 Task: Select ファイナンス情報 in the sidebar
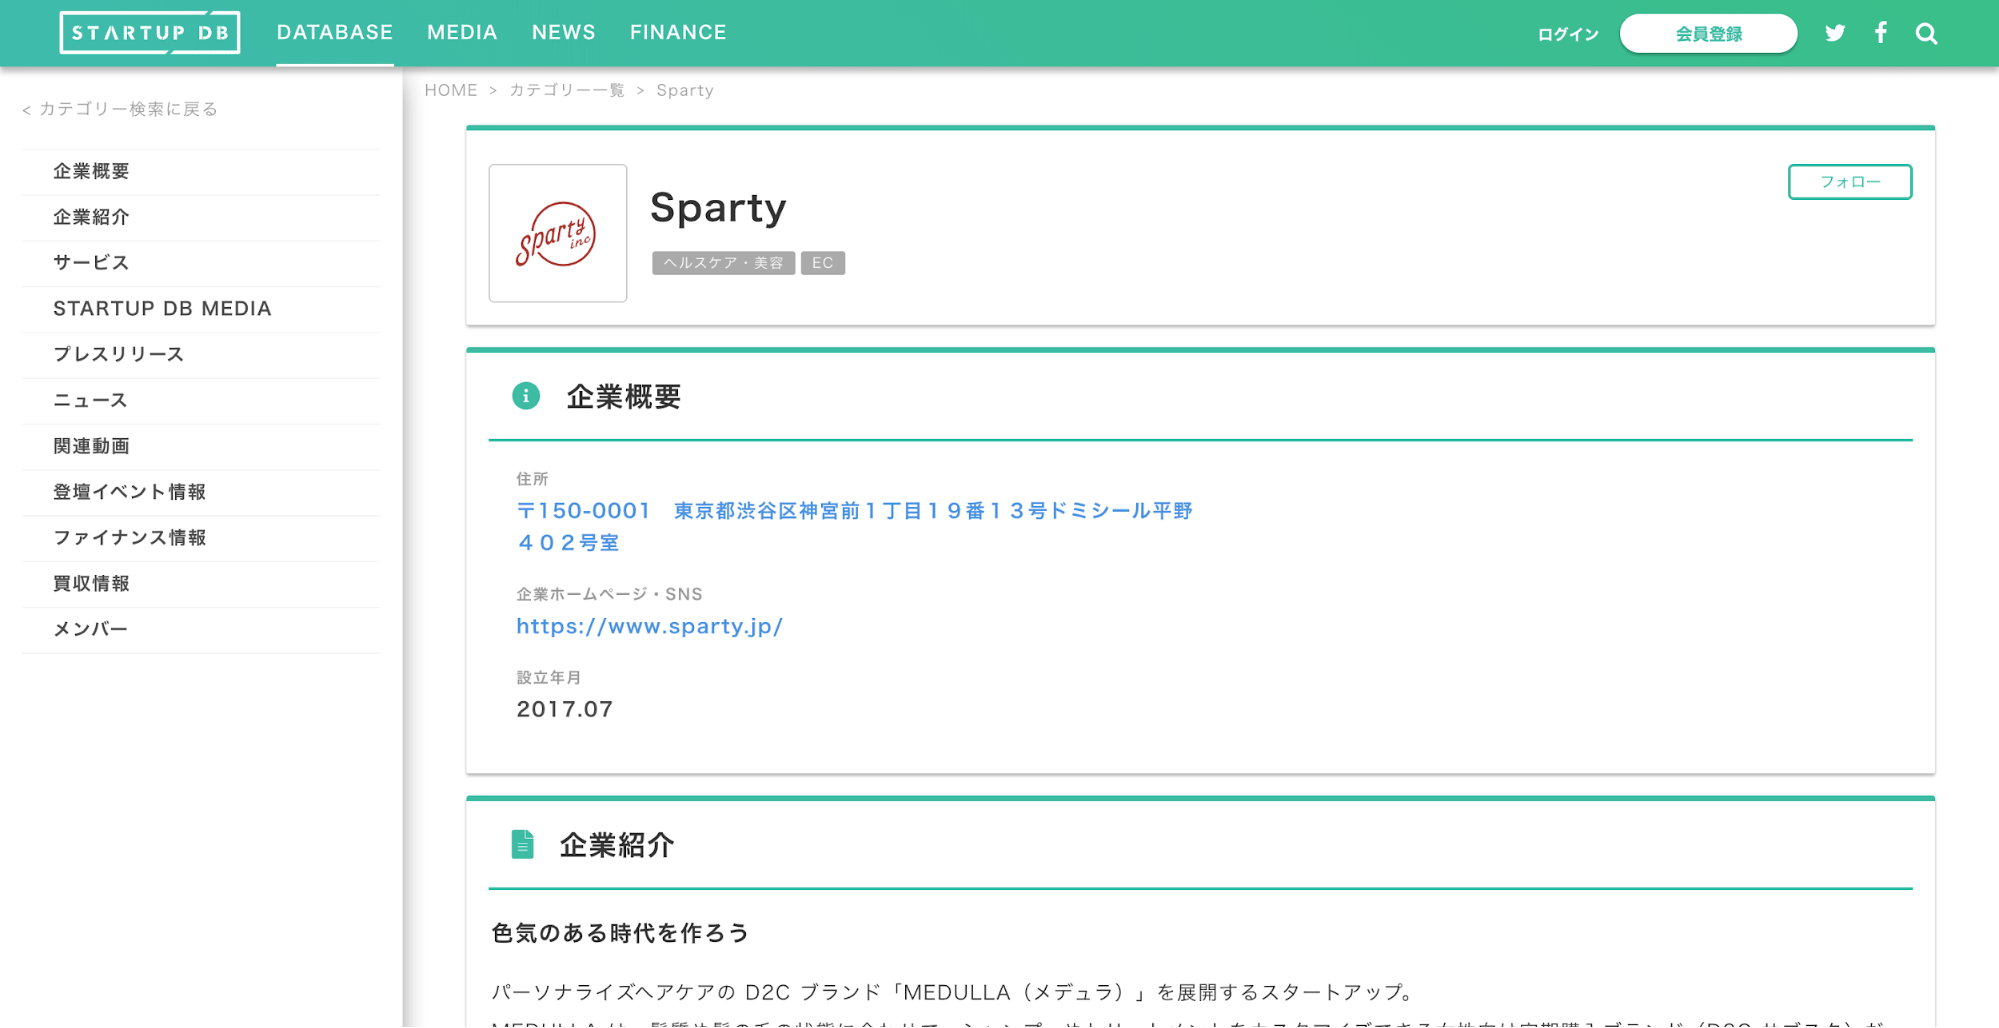(x=201, y=539)
